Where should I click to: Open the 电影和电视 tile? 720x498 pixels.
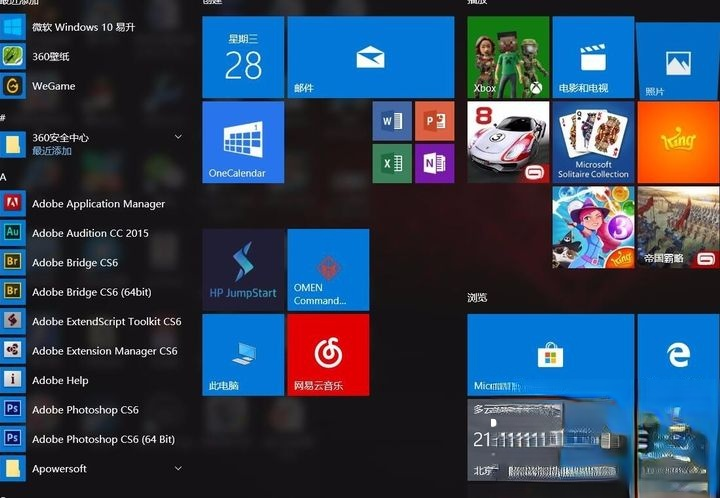coord(593,57)
